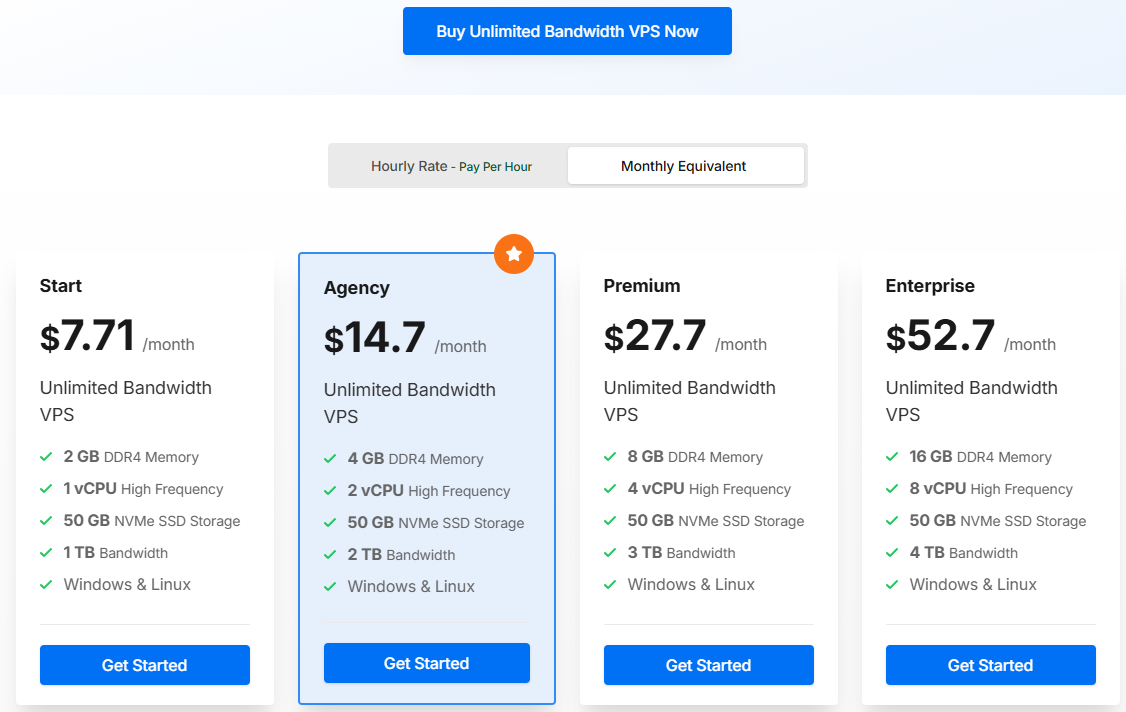
Task: Click 1 vCPU High Frequency text
Action: pyautogui.click(x=144, y=489)
